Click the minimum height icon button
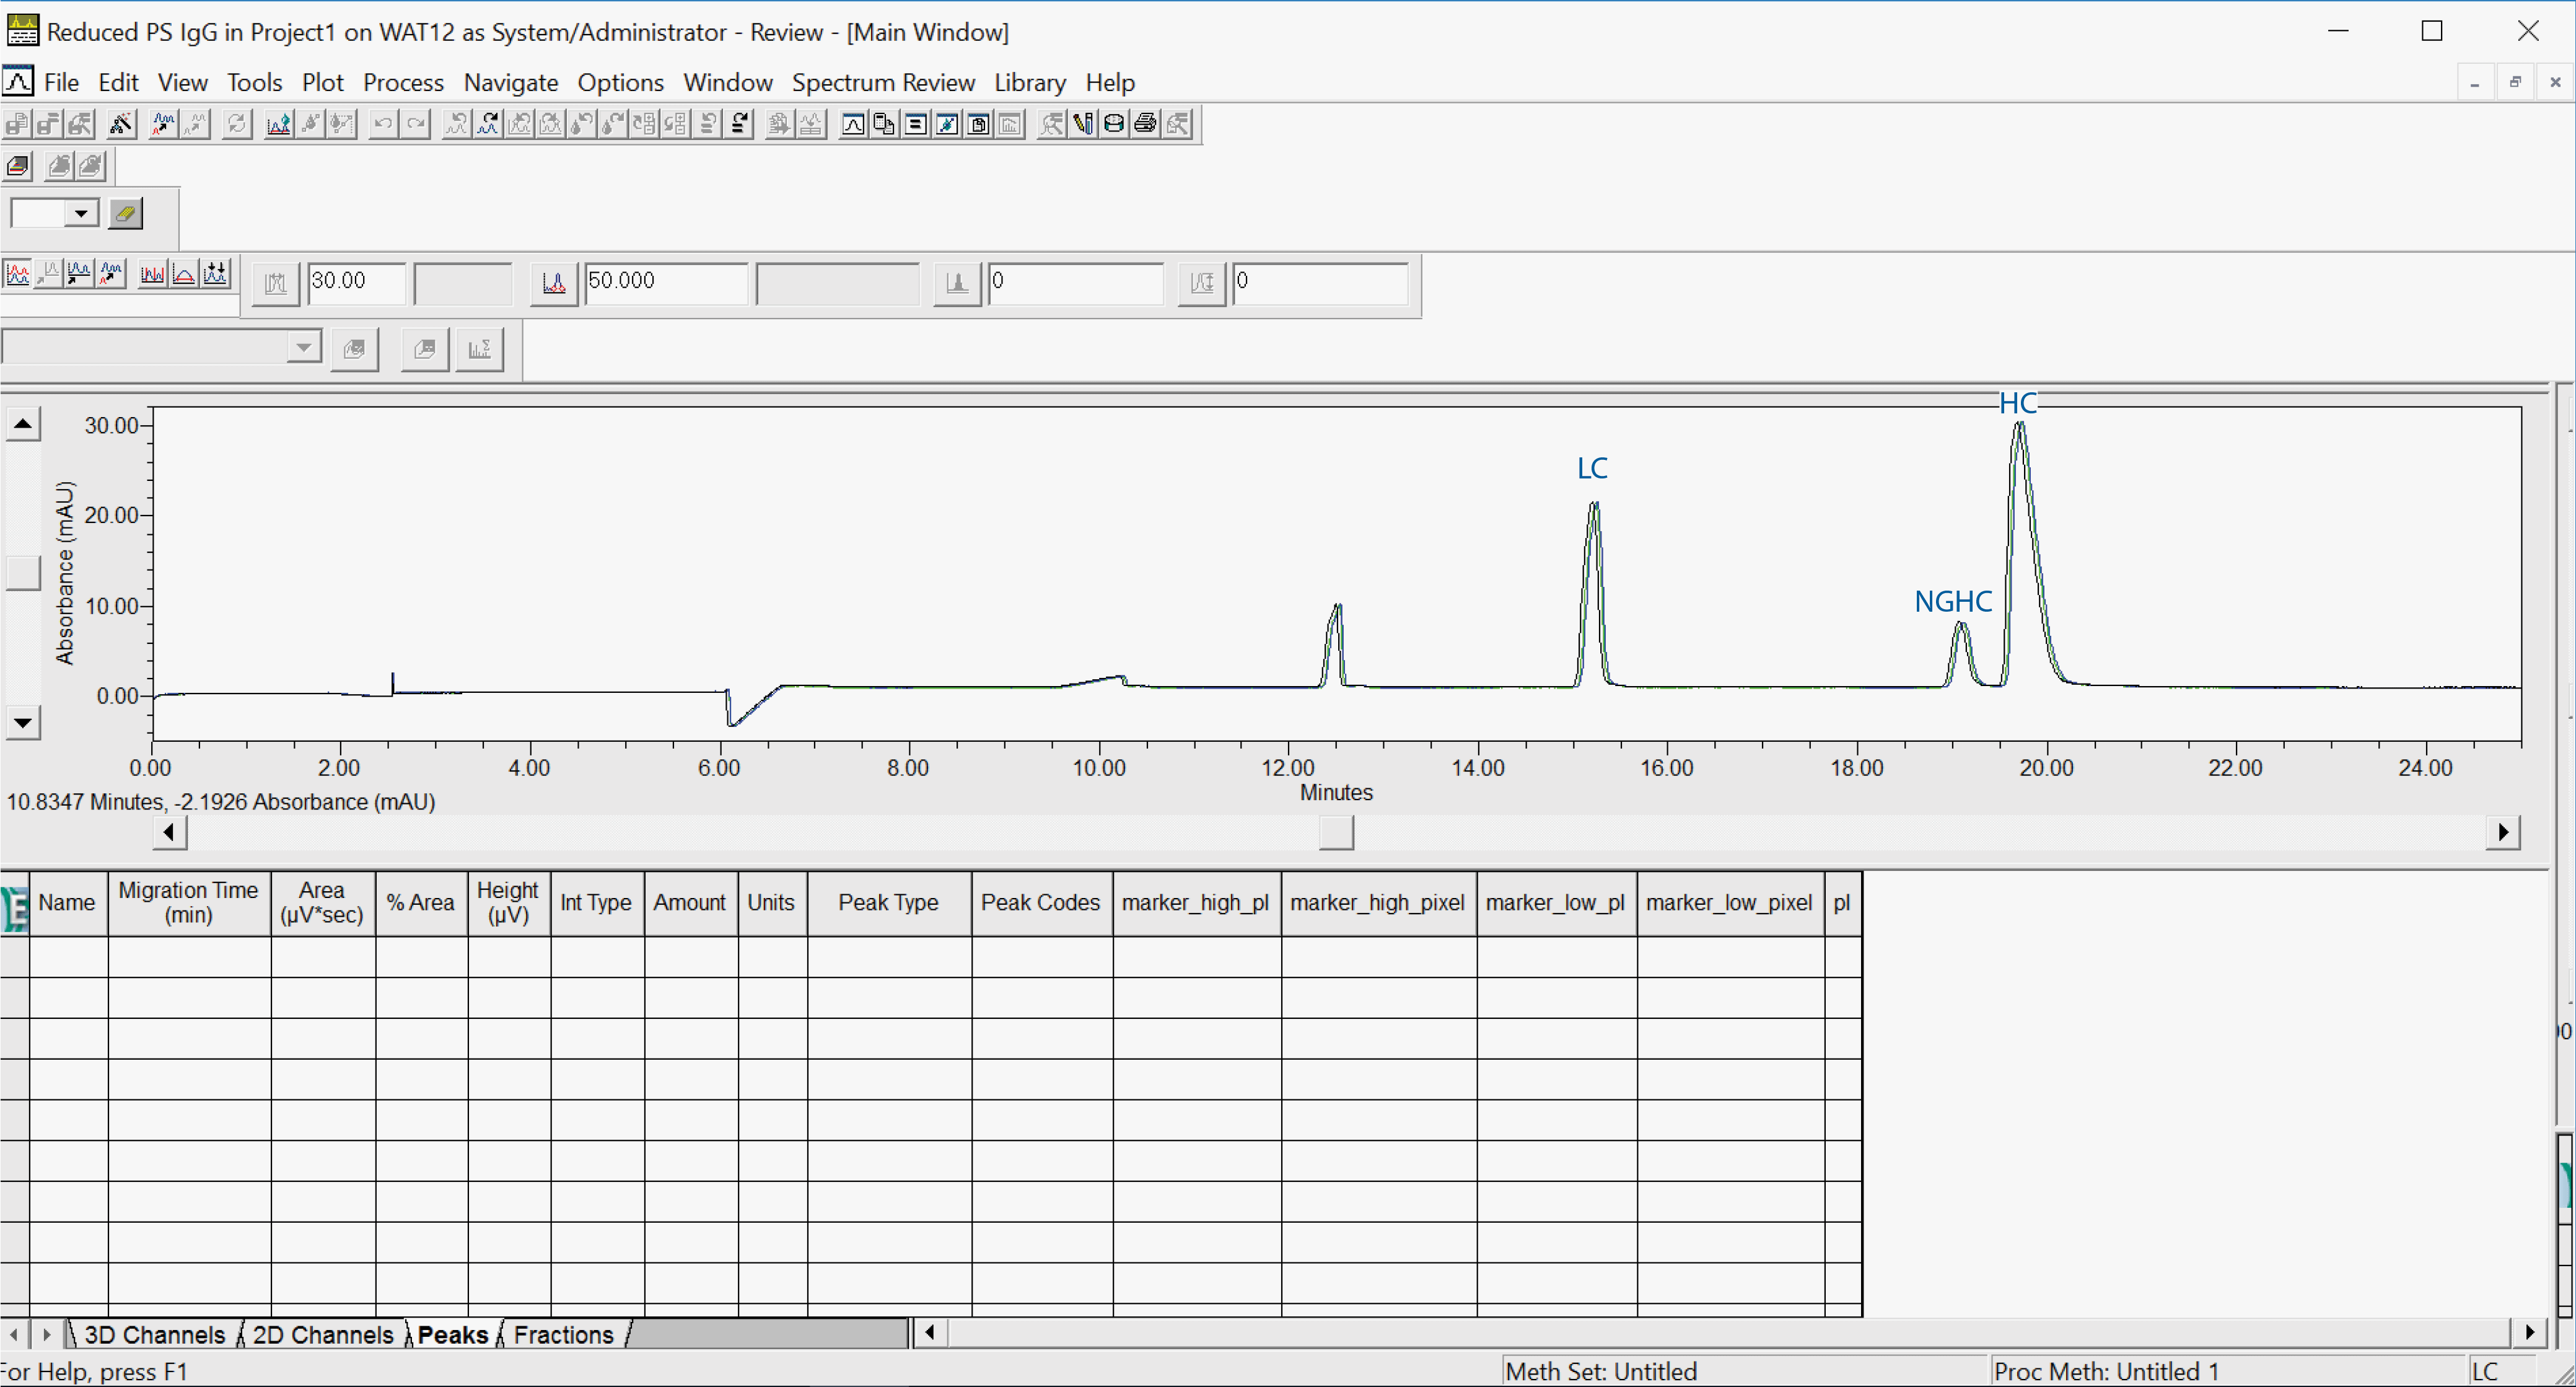Image resolution: width=2576 pixels, height=1387 pixels. [1202, 284]
